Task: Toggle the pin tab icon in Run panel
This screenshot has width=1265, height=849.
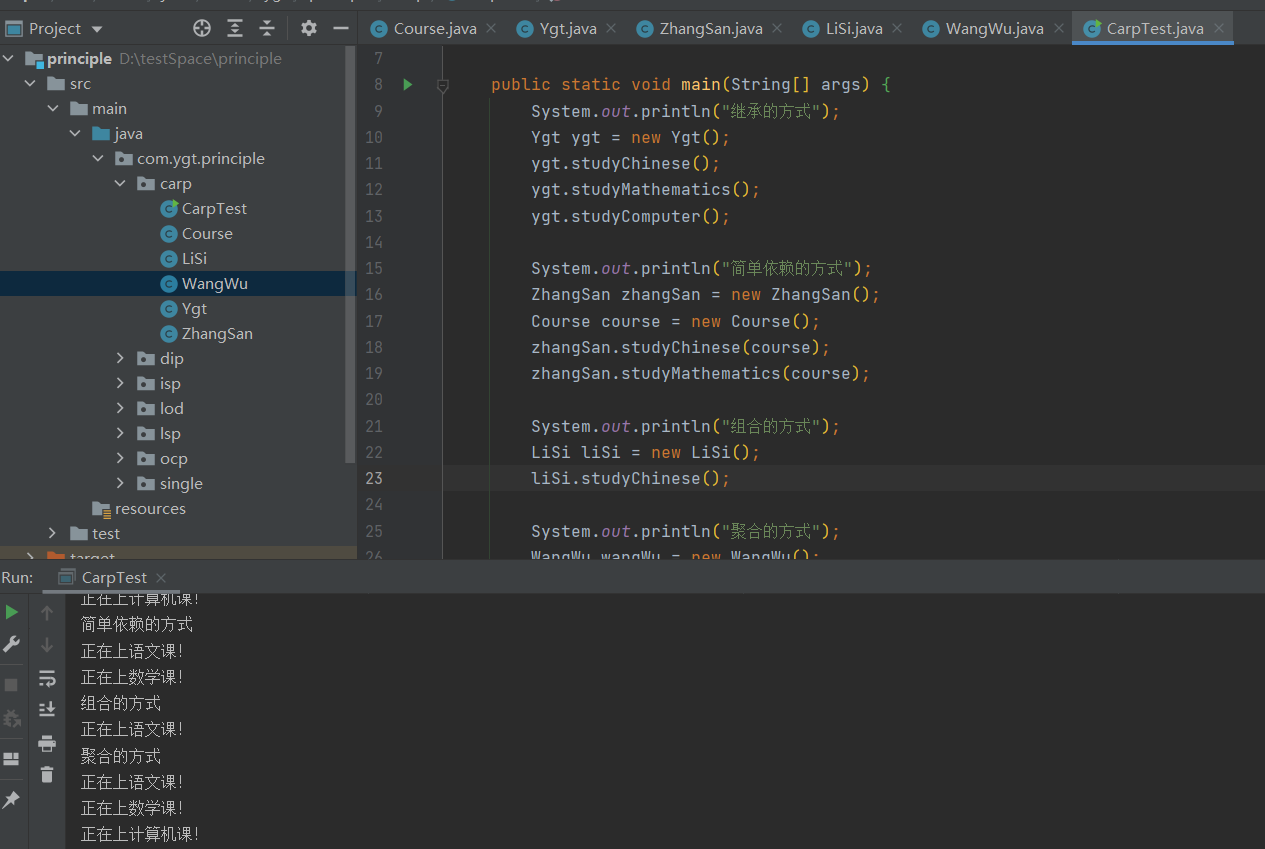Action: [x=12, y=800]
